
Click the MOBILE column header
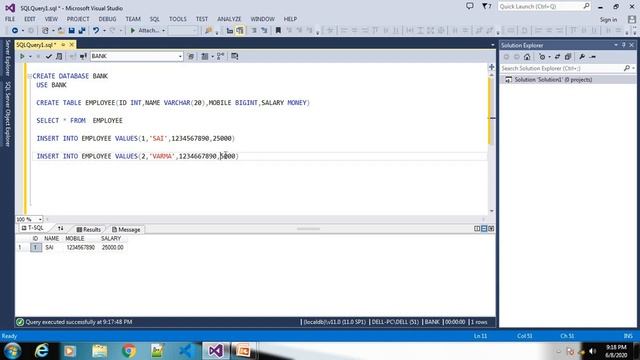coord(75,238)
